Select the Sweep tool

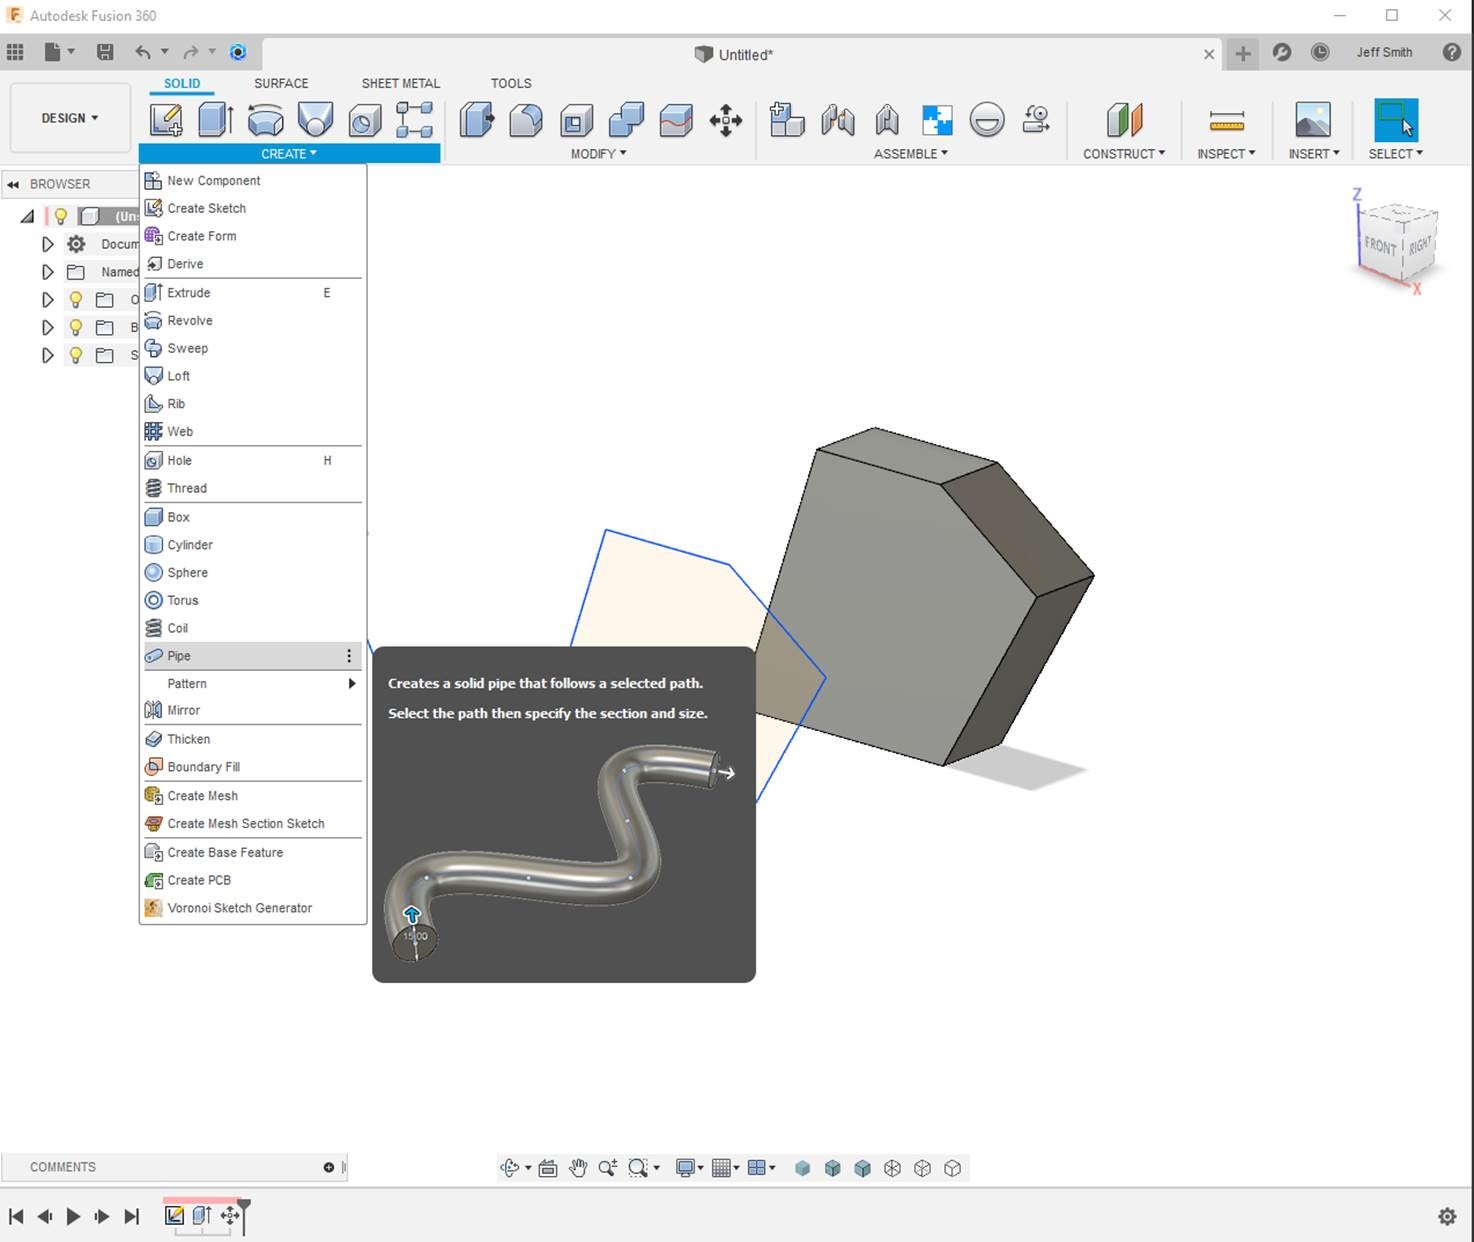(x=188, y=348)
